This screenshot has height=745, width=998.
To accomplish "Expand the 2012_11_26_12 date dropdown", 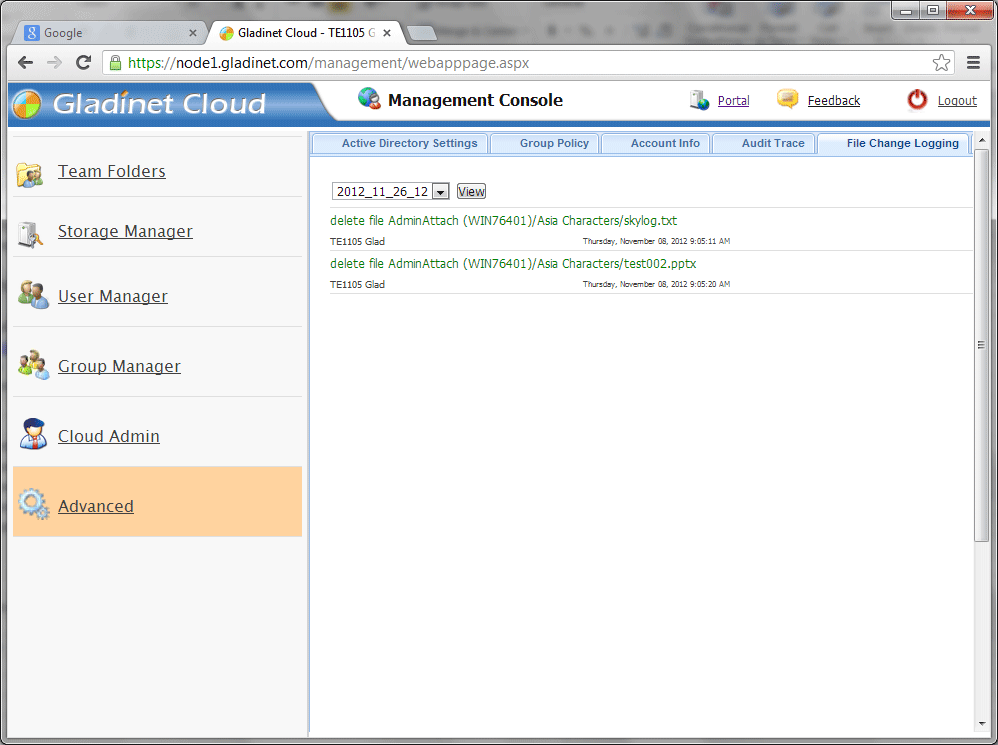I will point(440,192).
